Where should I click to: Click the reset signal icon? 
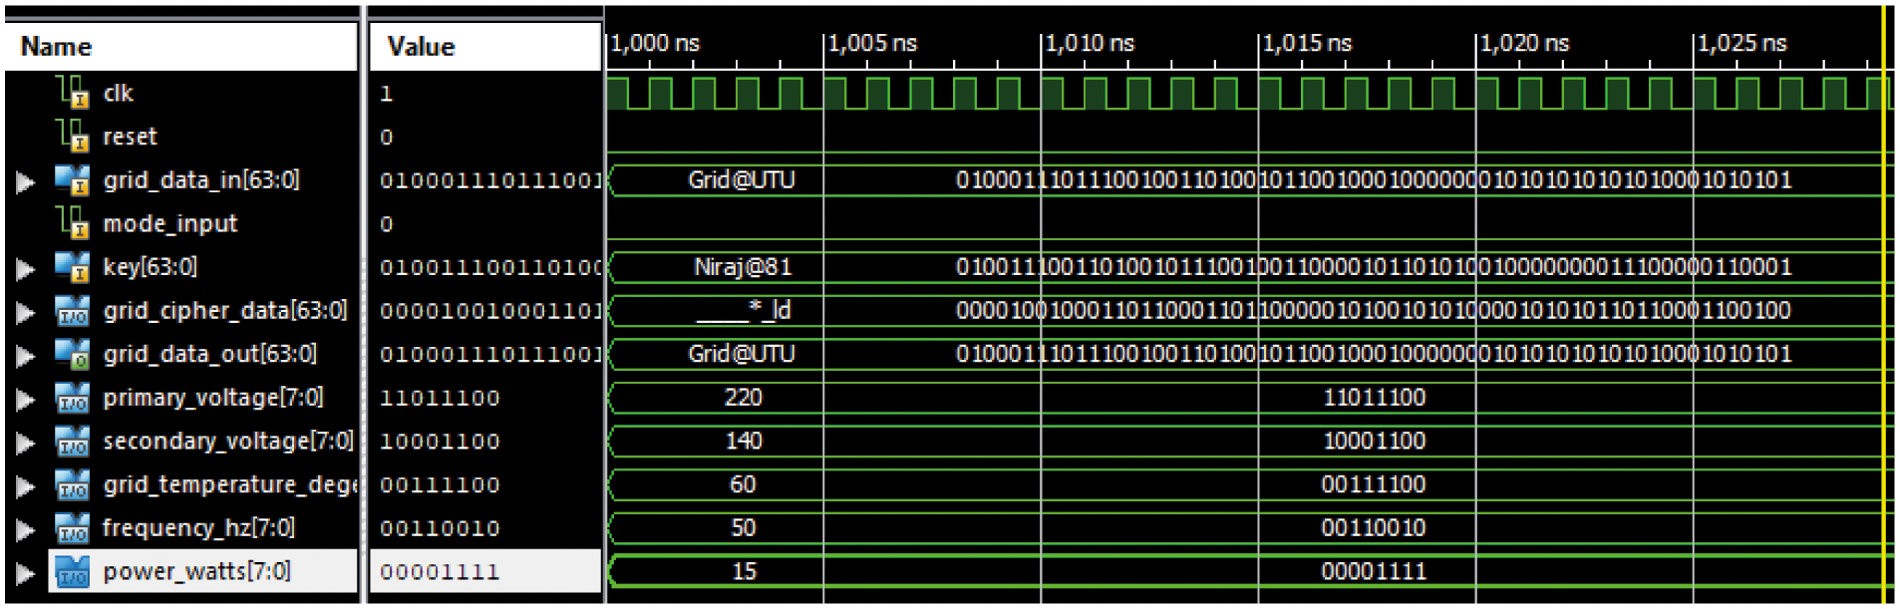tap(73, 135)
